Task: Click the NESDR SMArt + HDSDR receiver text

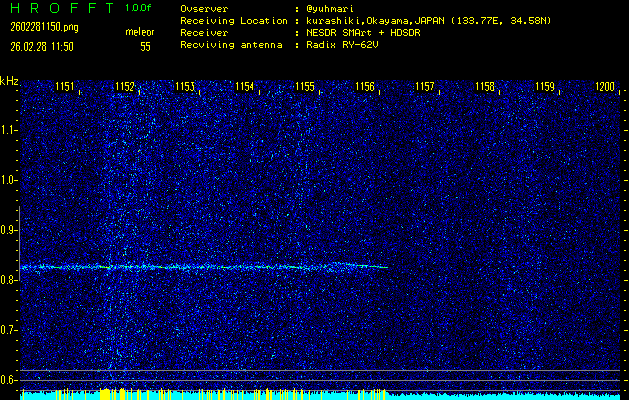Action: click(x=371, y=32)
